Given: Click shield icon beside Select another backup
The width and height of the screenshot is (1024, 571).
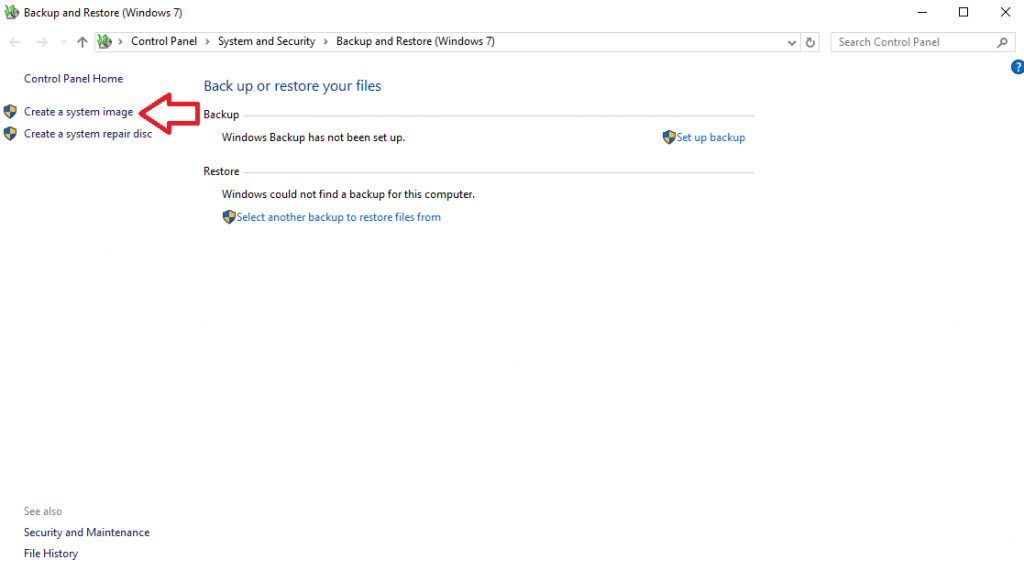Looking at the screenshot, I should pyautogui.click(x=229, y=217).
